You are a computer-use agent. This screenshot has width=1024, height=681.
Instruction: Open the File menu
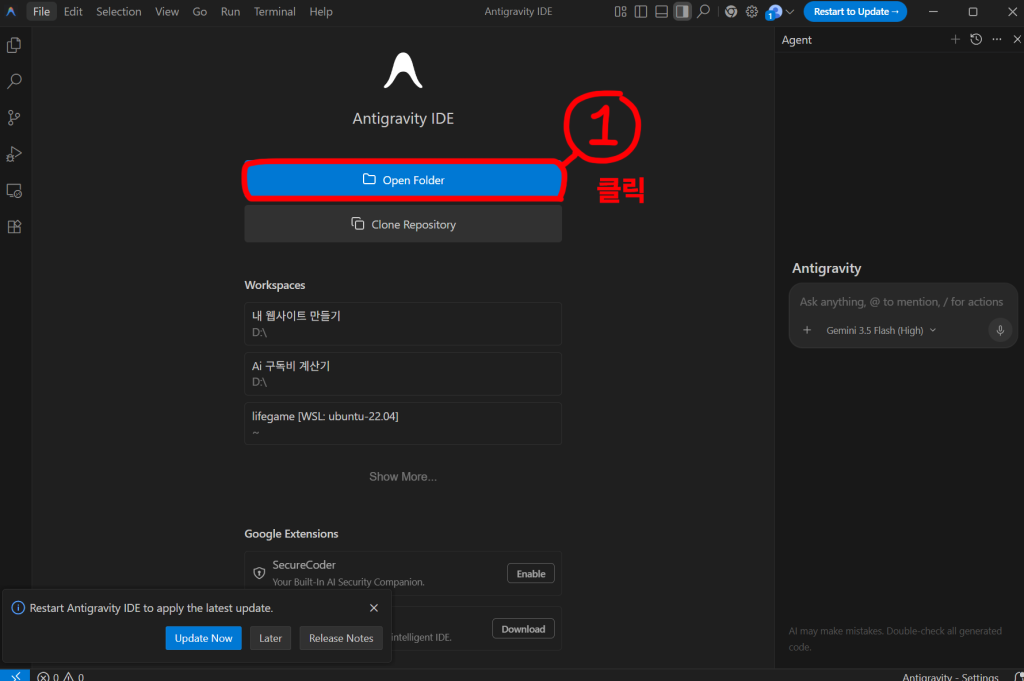pyautogui.click(x=41, y=12)
